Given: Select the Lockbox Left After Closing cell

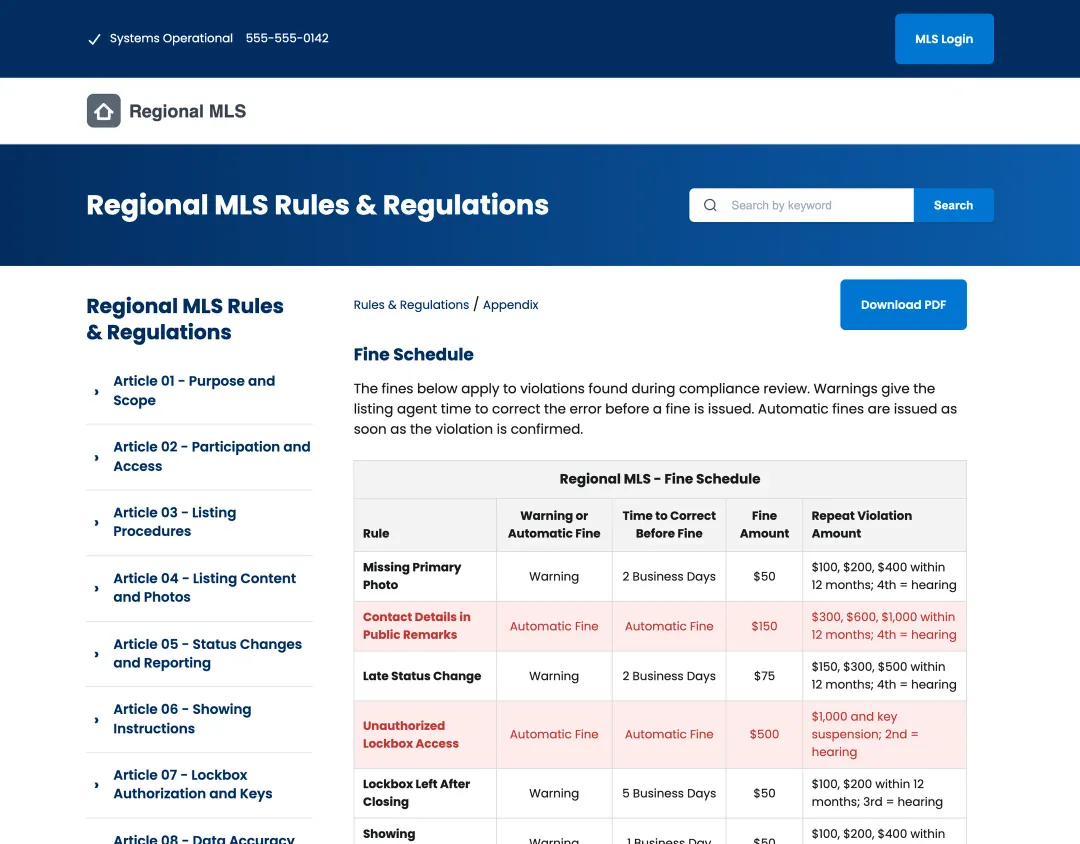Looking at the screenshot, I should coord(425,793).
